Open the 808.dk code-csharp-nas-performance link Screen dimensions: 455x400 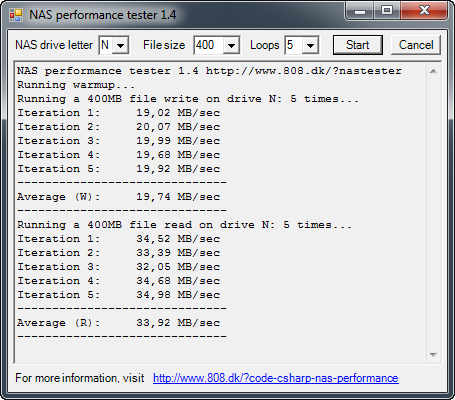[276, 378]
